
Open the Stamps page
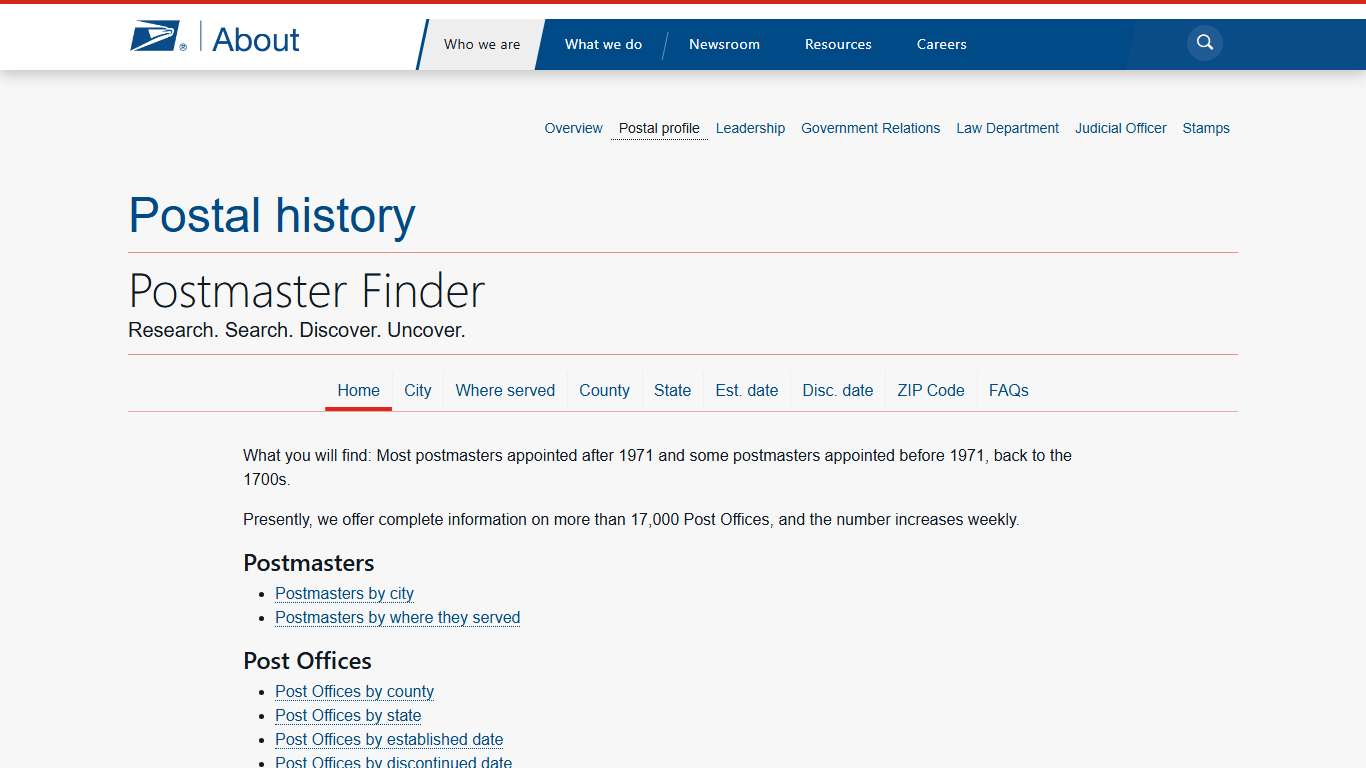tap(1206, 128)
